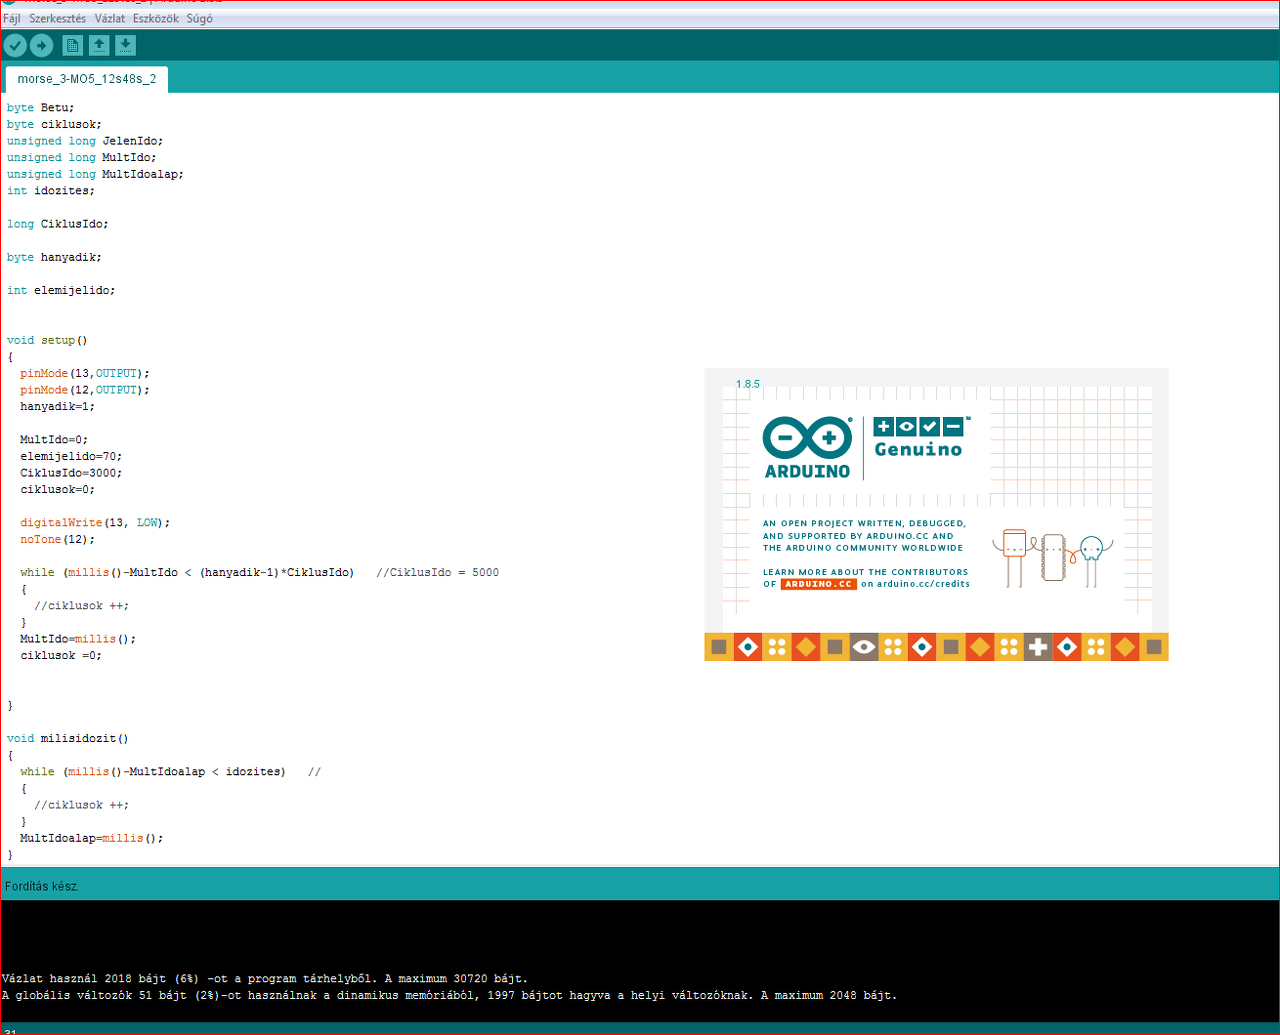Click the line 'long CiklusIdo;'
1280x1035 pixels.
[58, 224]
